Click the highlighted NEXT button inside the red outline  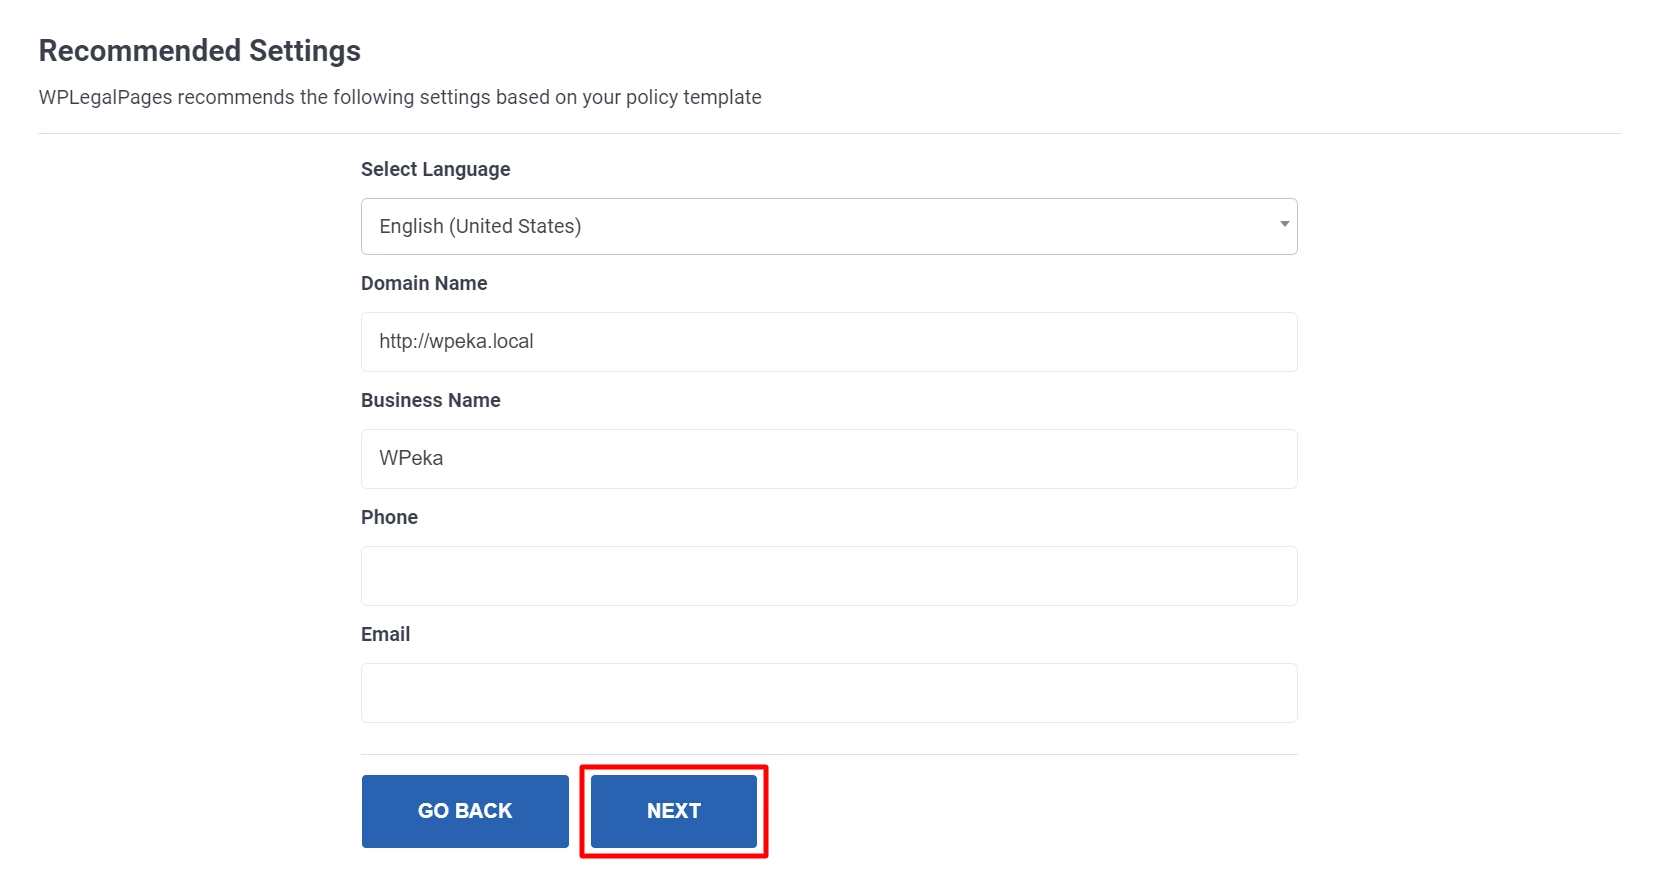click(x=672, y=811)
